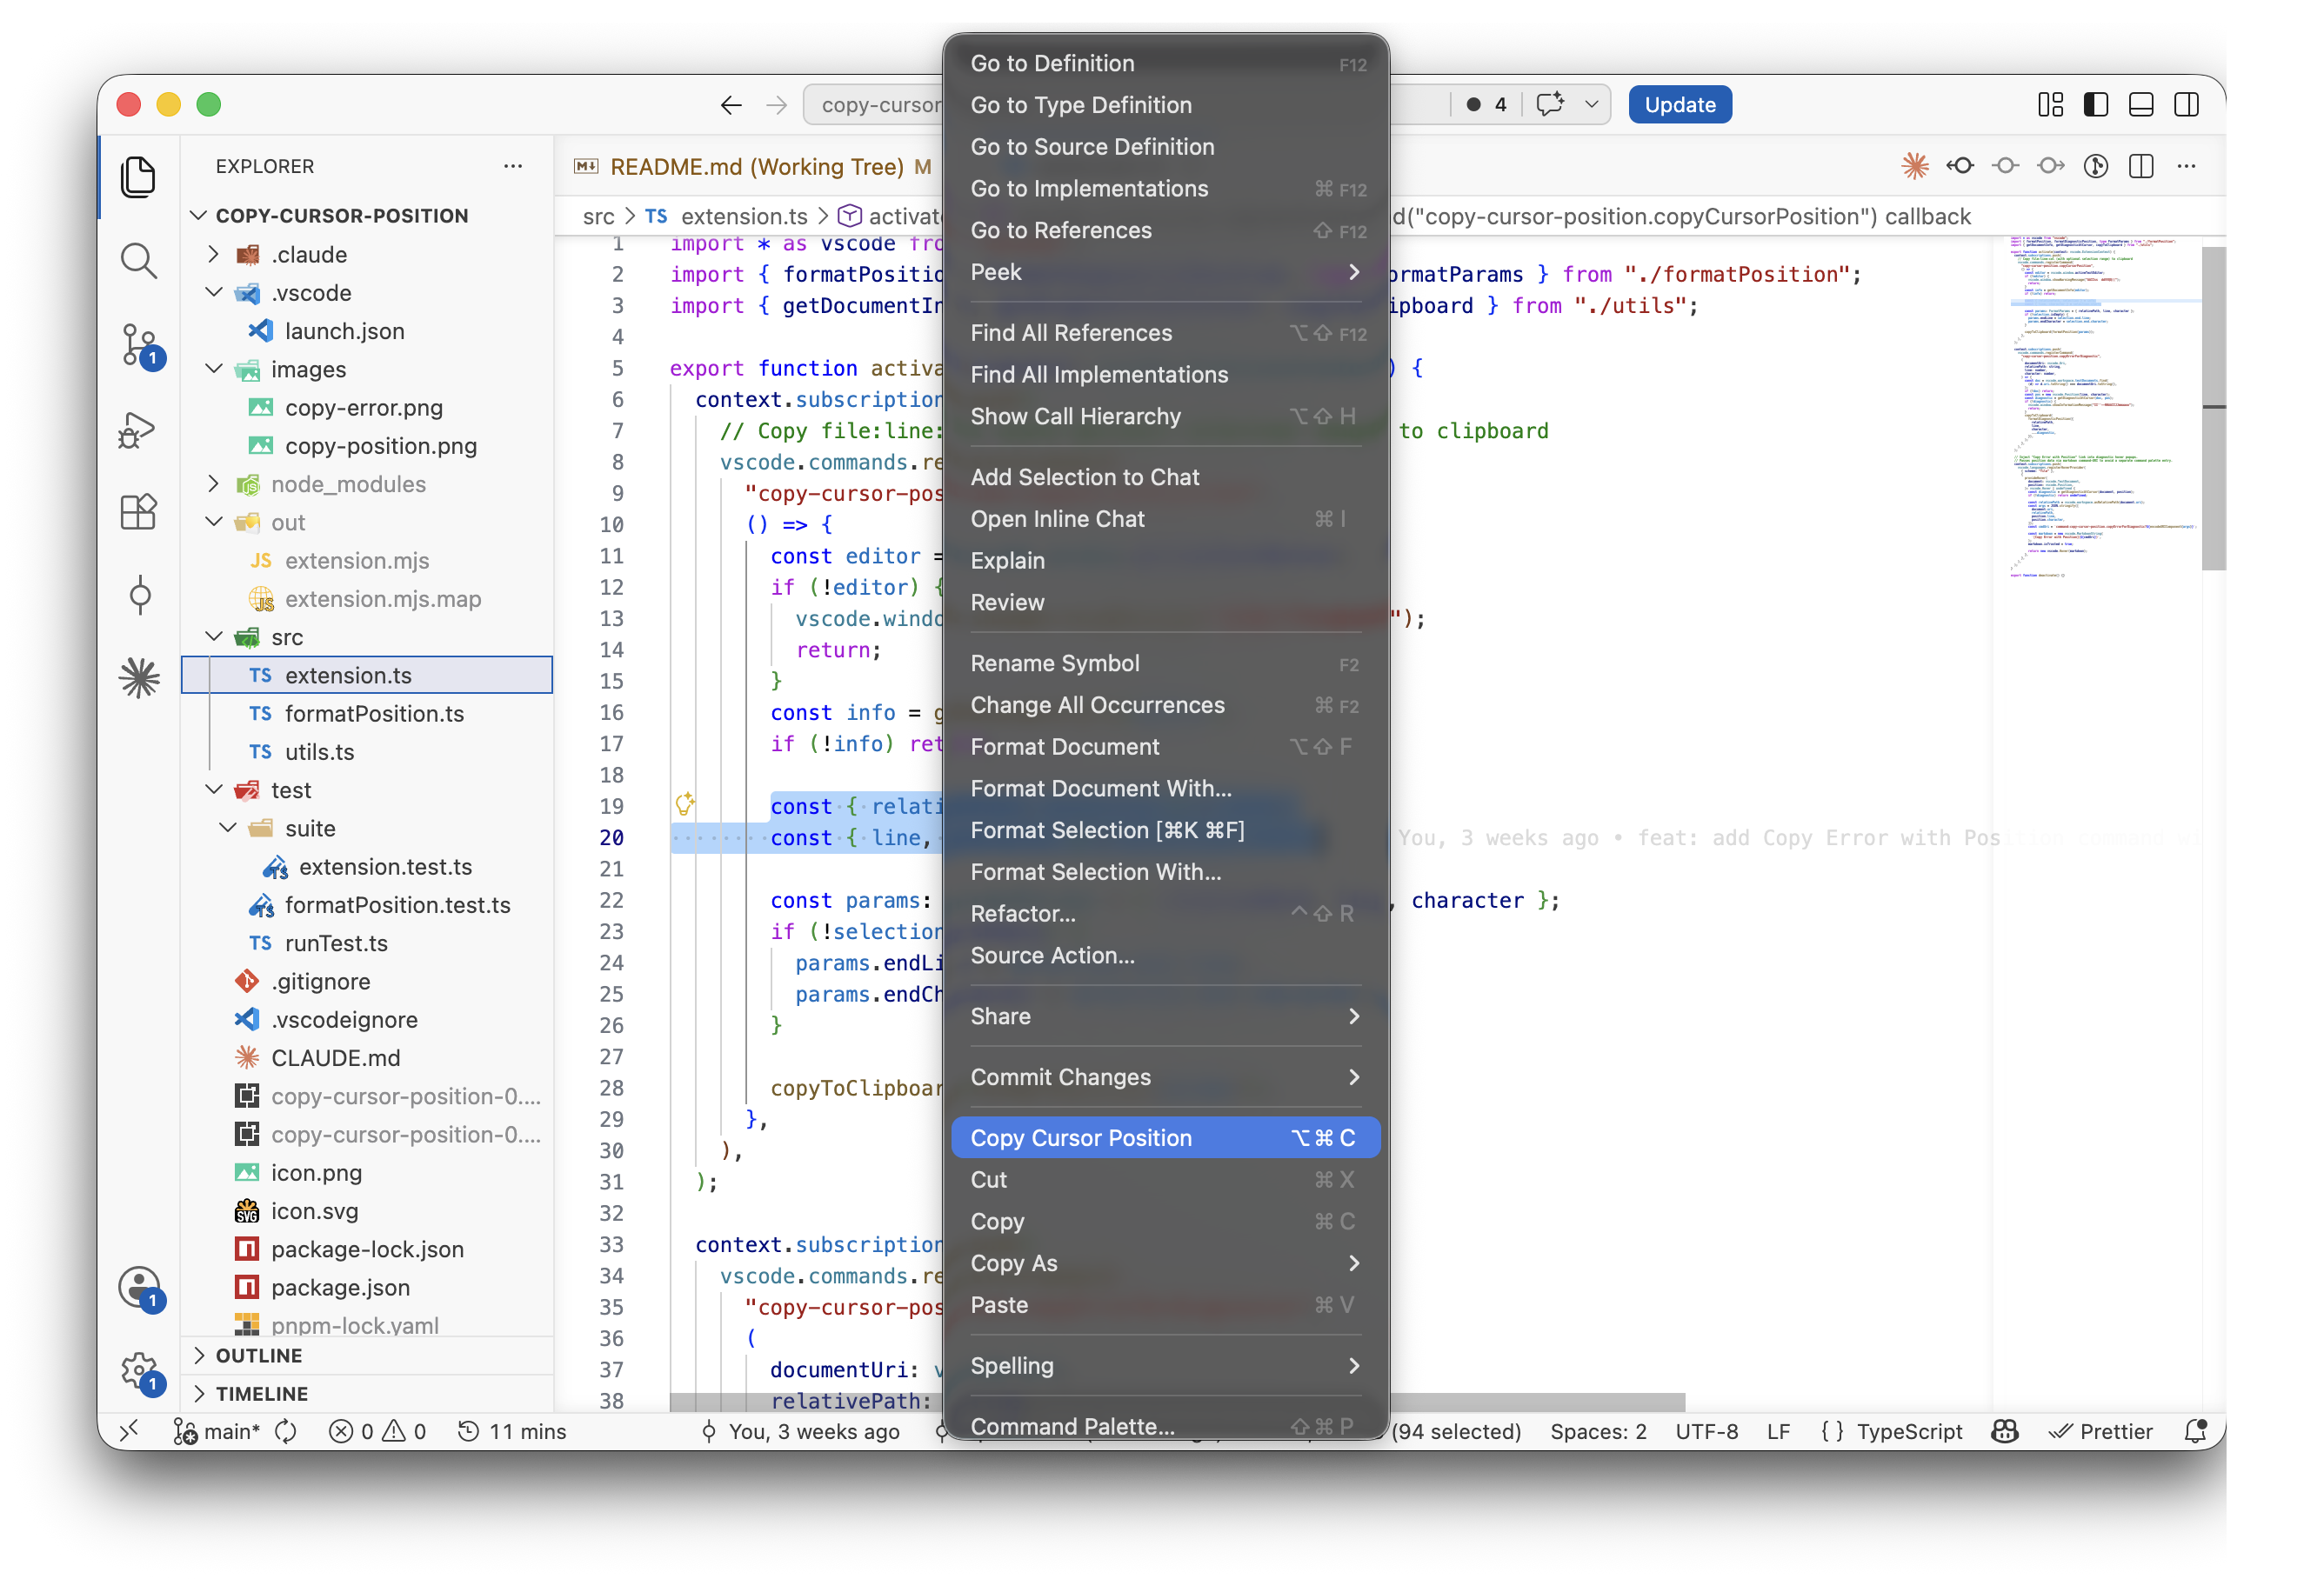Open the changes icon in the editor toolbar
This screenshot has height=1579, width=2324.
(x=2096, y=166)
